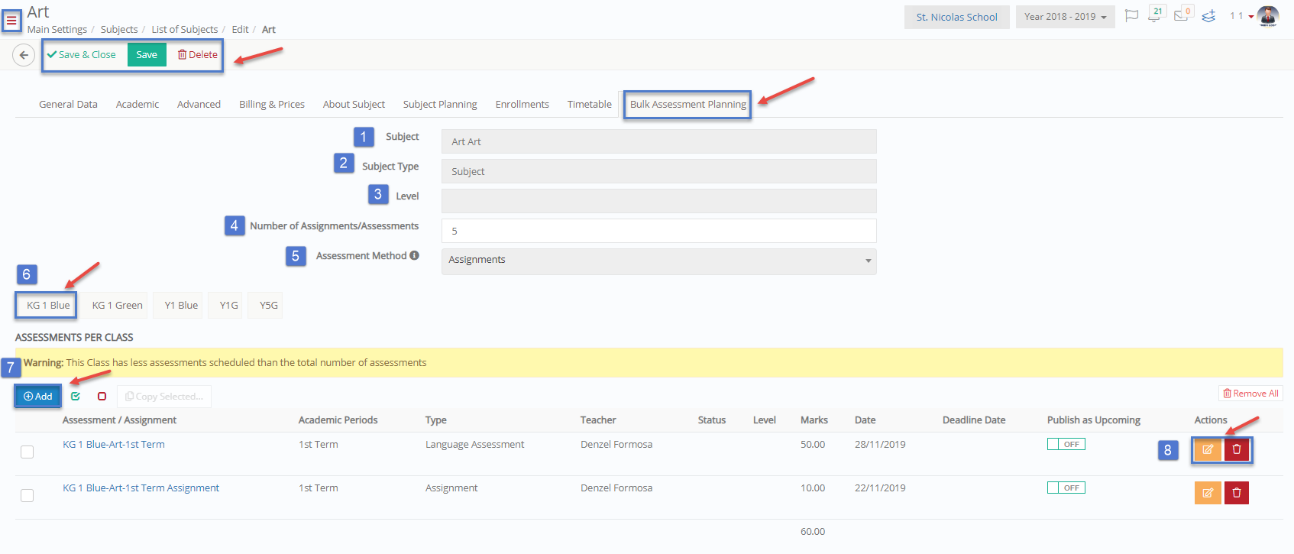The image size is (1294, 554).
Task: Open the Timetable tab
Action: [589, 104]
